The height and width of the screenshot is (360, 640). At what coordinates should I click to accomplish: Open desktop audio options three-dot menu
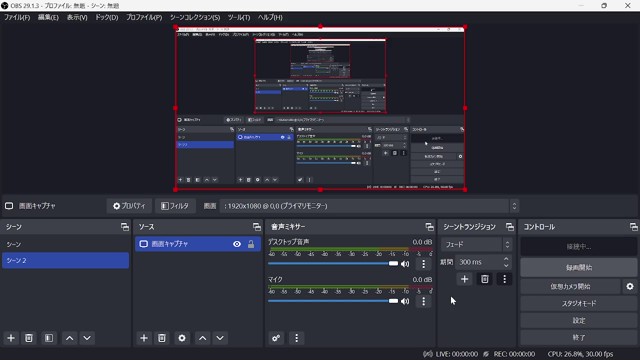424,264
